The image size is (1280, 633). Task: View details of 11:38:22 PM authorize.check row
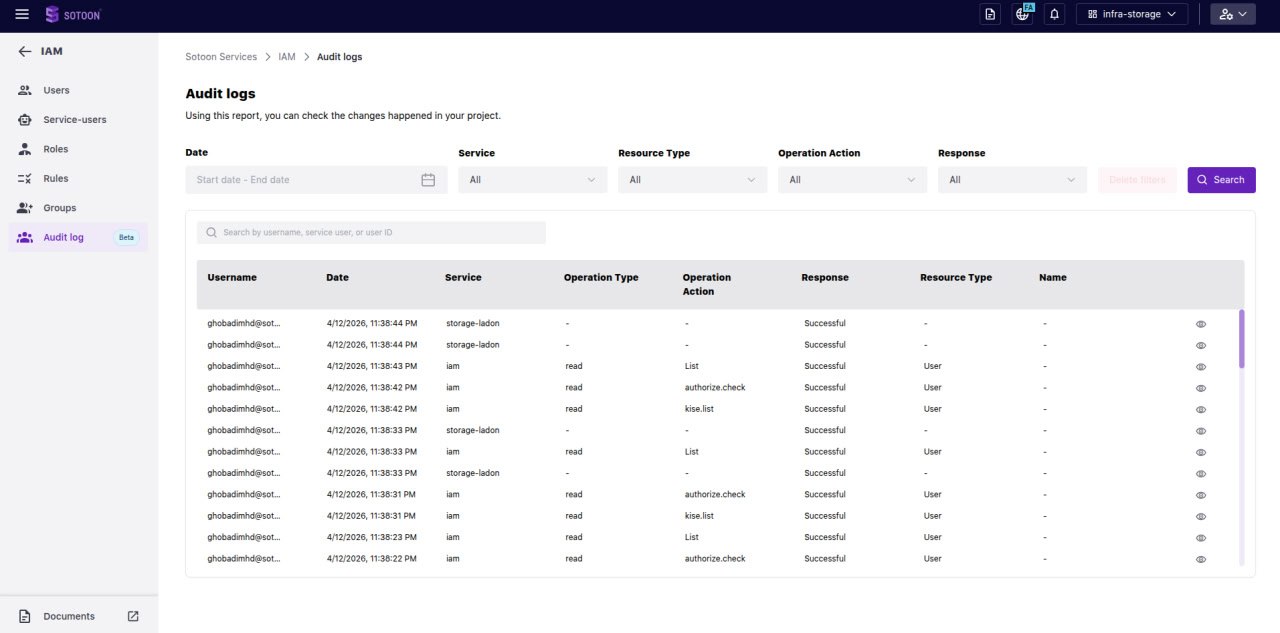(x=1201, y=559)
